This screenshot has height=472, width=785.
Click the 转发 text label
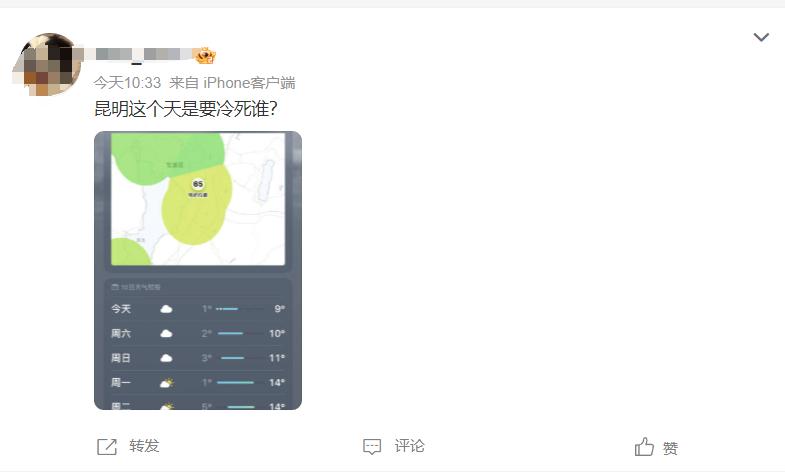(144, 446)
